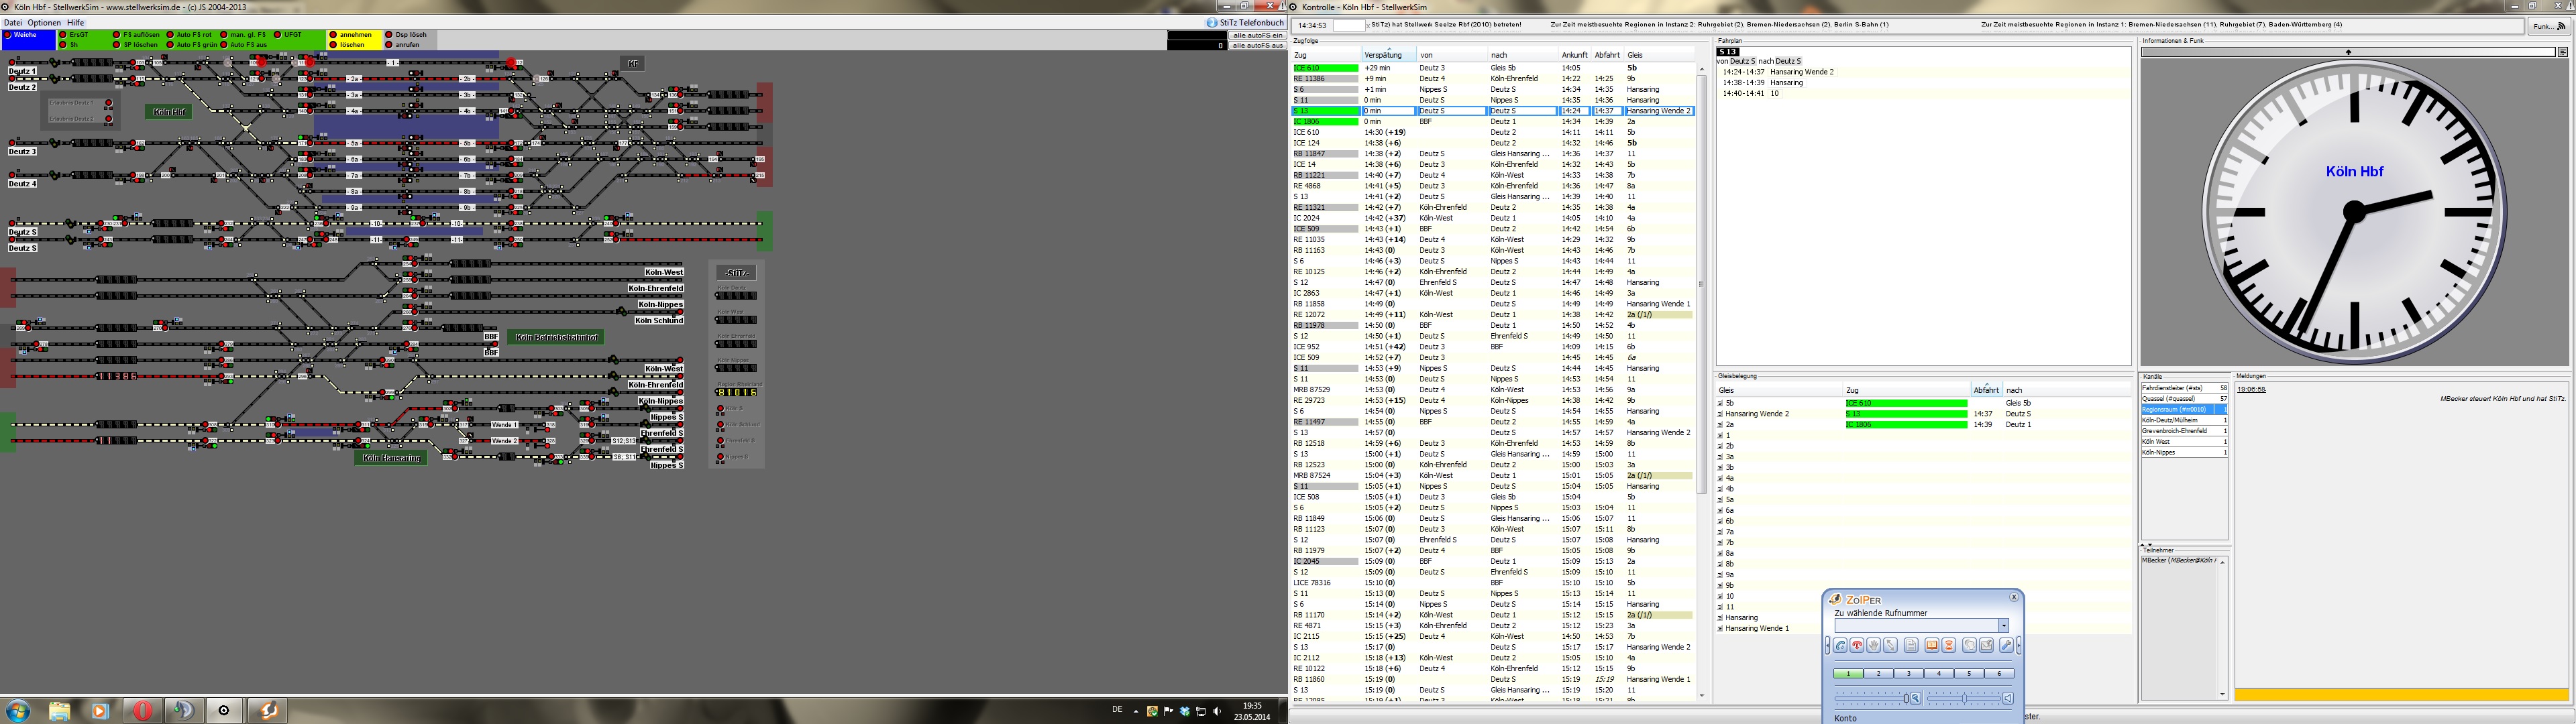This screenshot has width=2576, height=724.
Task: Open Zoiper phonebook book icon
Action: coord(1932,645)
